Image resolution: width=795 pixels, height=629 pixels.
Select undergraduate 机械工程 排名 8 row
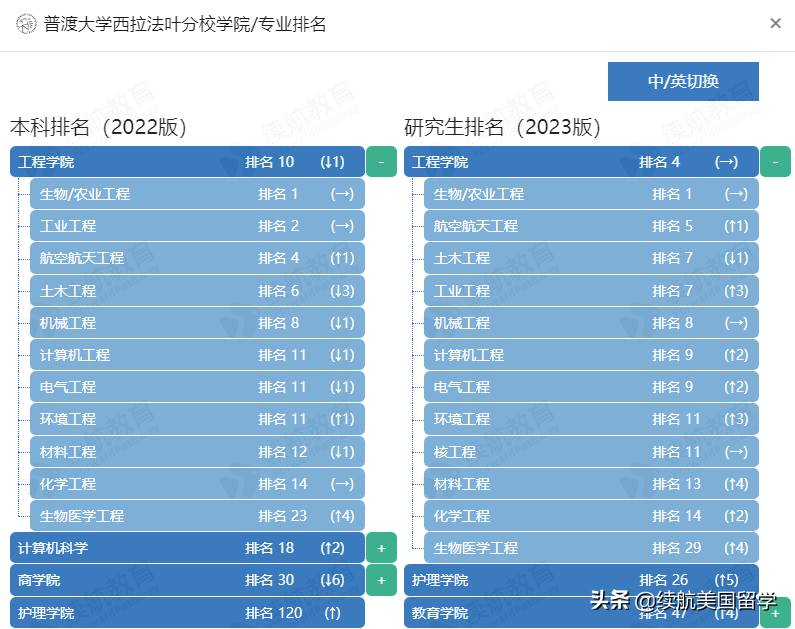coord(197,323)
